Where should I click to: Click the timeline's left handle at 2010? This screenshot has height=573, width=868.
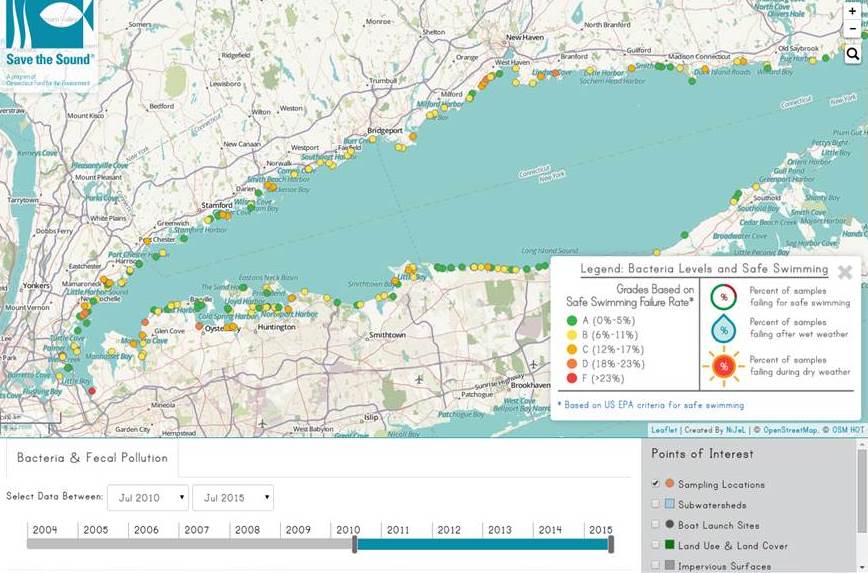[x=355, y=544]
